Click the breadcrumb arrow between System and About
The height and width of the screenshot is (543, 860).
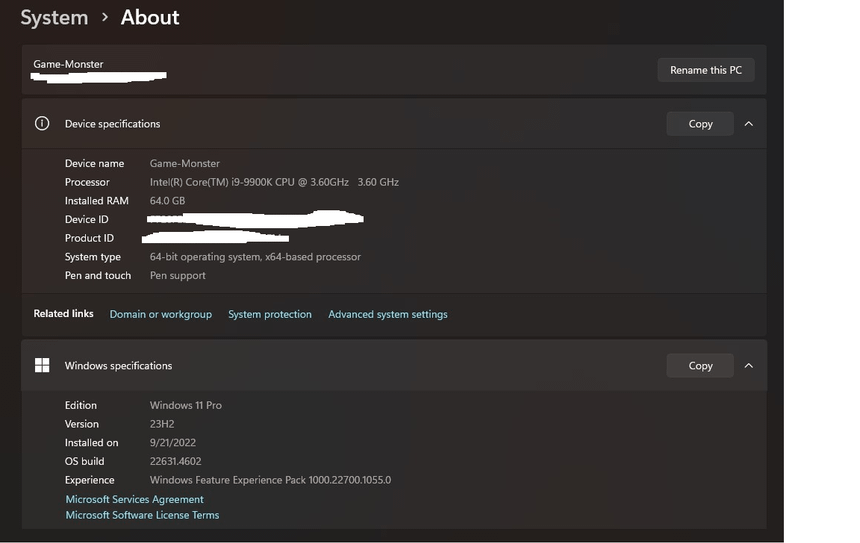click(x=104, y=18)
